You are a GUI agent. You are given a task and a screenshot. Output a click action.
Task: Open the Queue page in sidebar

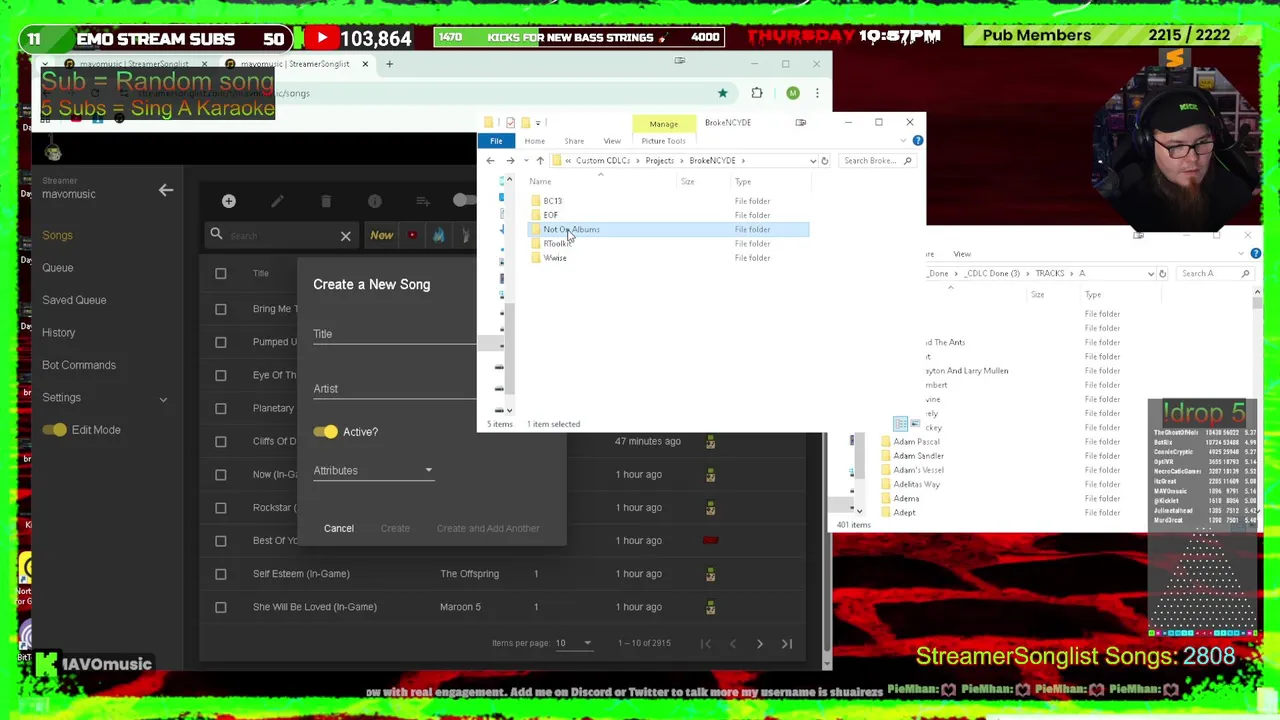click(x=57, y=268)
